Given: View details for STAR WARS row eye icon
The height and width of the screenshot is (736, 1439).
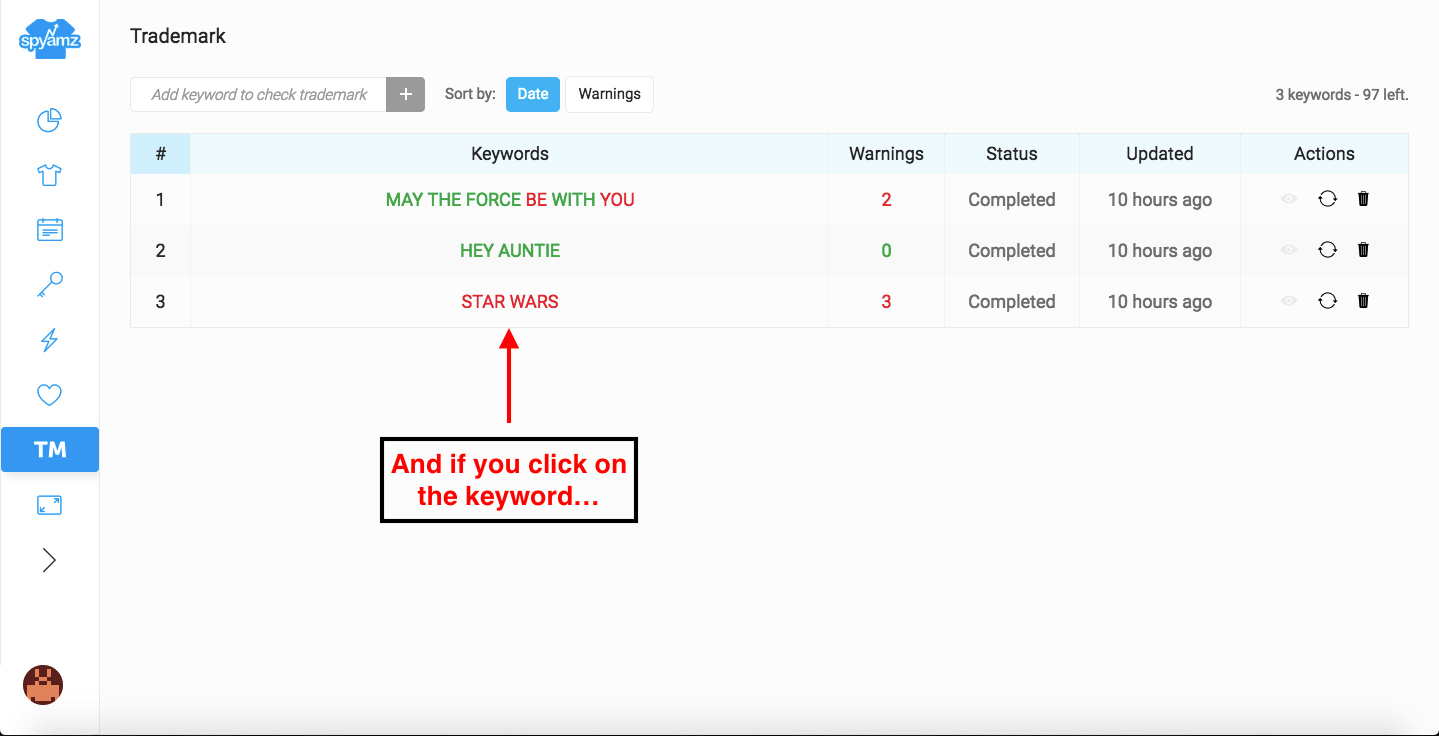Looking at the screenshot, I should [x=1289, y=301].
